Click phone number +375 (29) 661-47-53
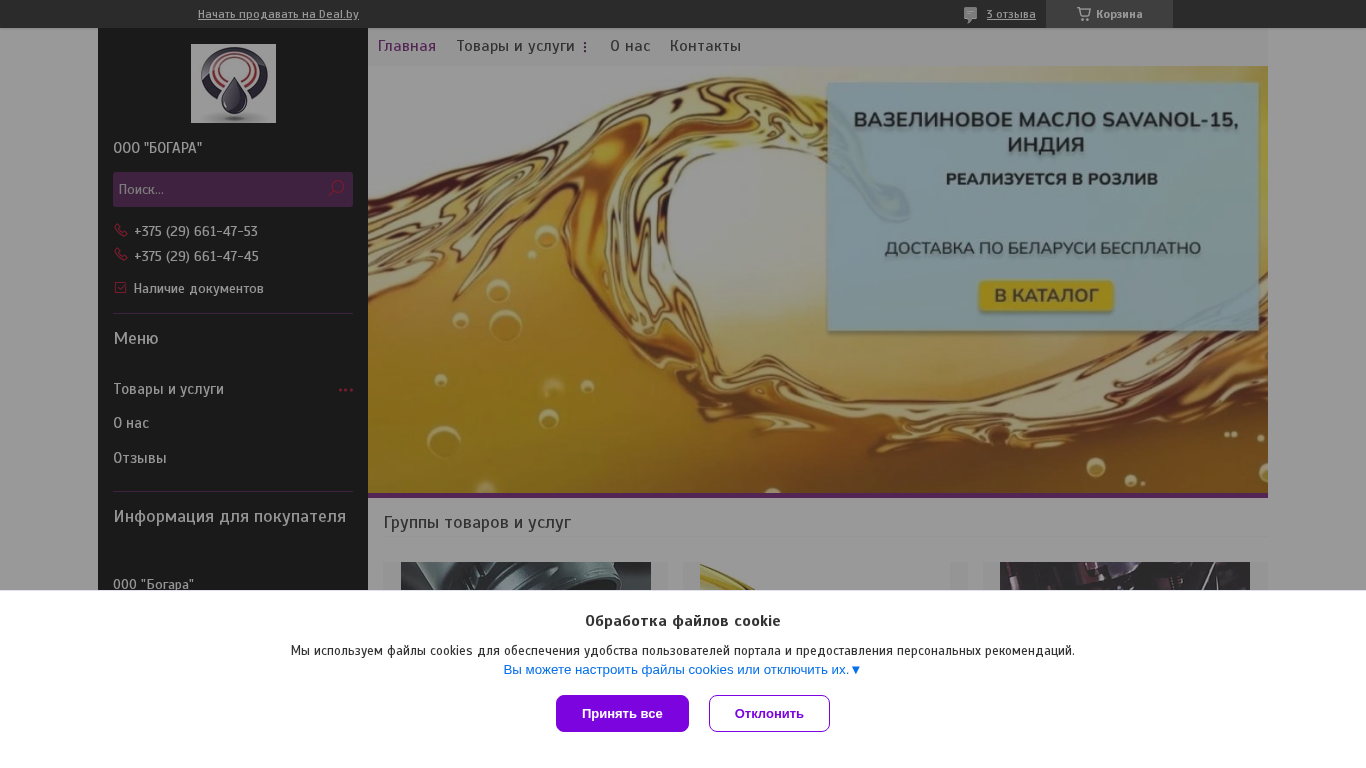1366x768 pixels. tap(196, 231)
